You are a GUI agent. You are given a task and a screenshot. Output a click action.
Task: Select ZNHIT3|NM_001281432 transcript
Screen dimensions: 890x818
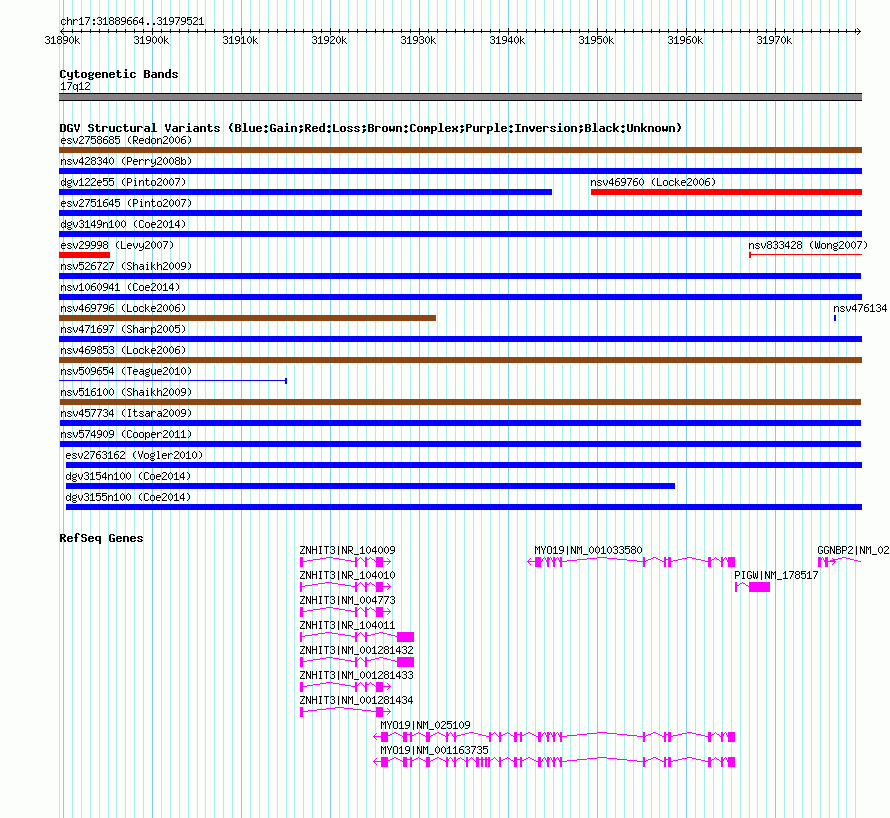click(x=356, y=662)
